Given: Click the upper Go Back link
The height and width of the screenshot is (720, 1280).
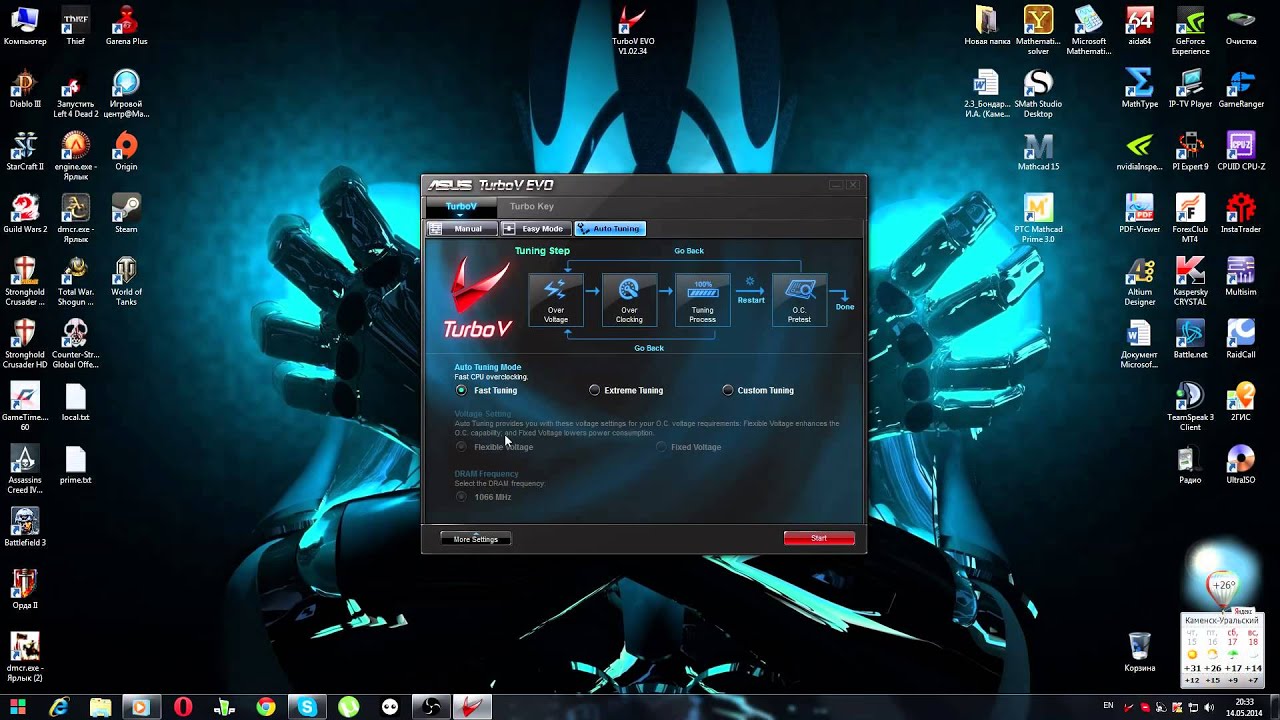Looking at the screenshot, I should (x=689, y=251).
